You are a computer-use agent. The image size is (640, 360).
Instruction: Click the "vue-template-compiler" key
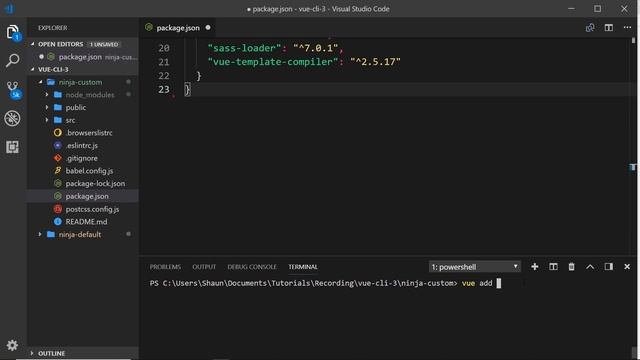pos(273,62)
